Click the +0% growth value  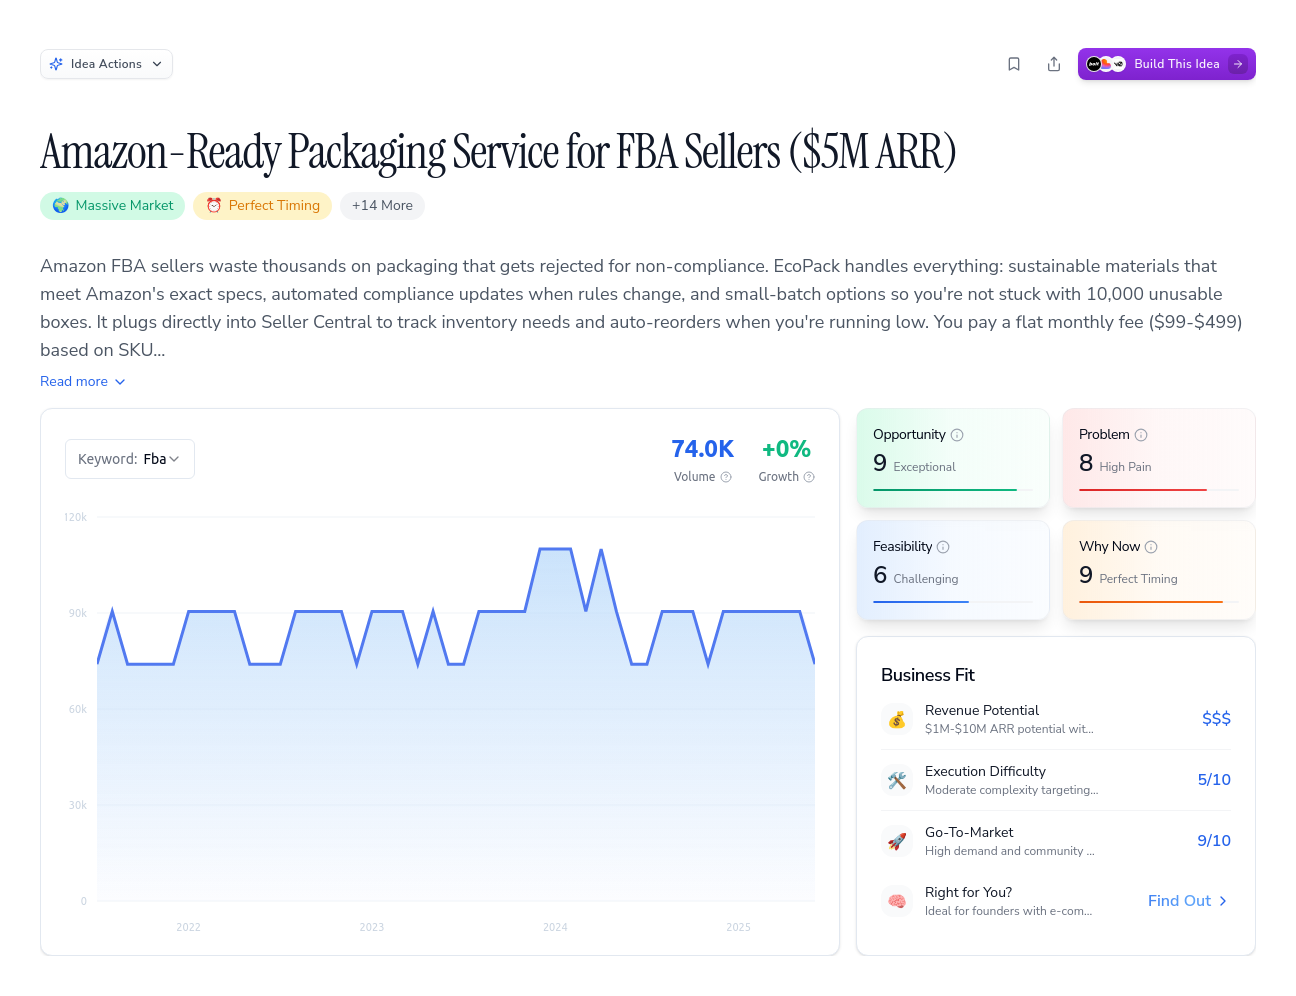click(x=786, y=449)
